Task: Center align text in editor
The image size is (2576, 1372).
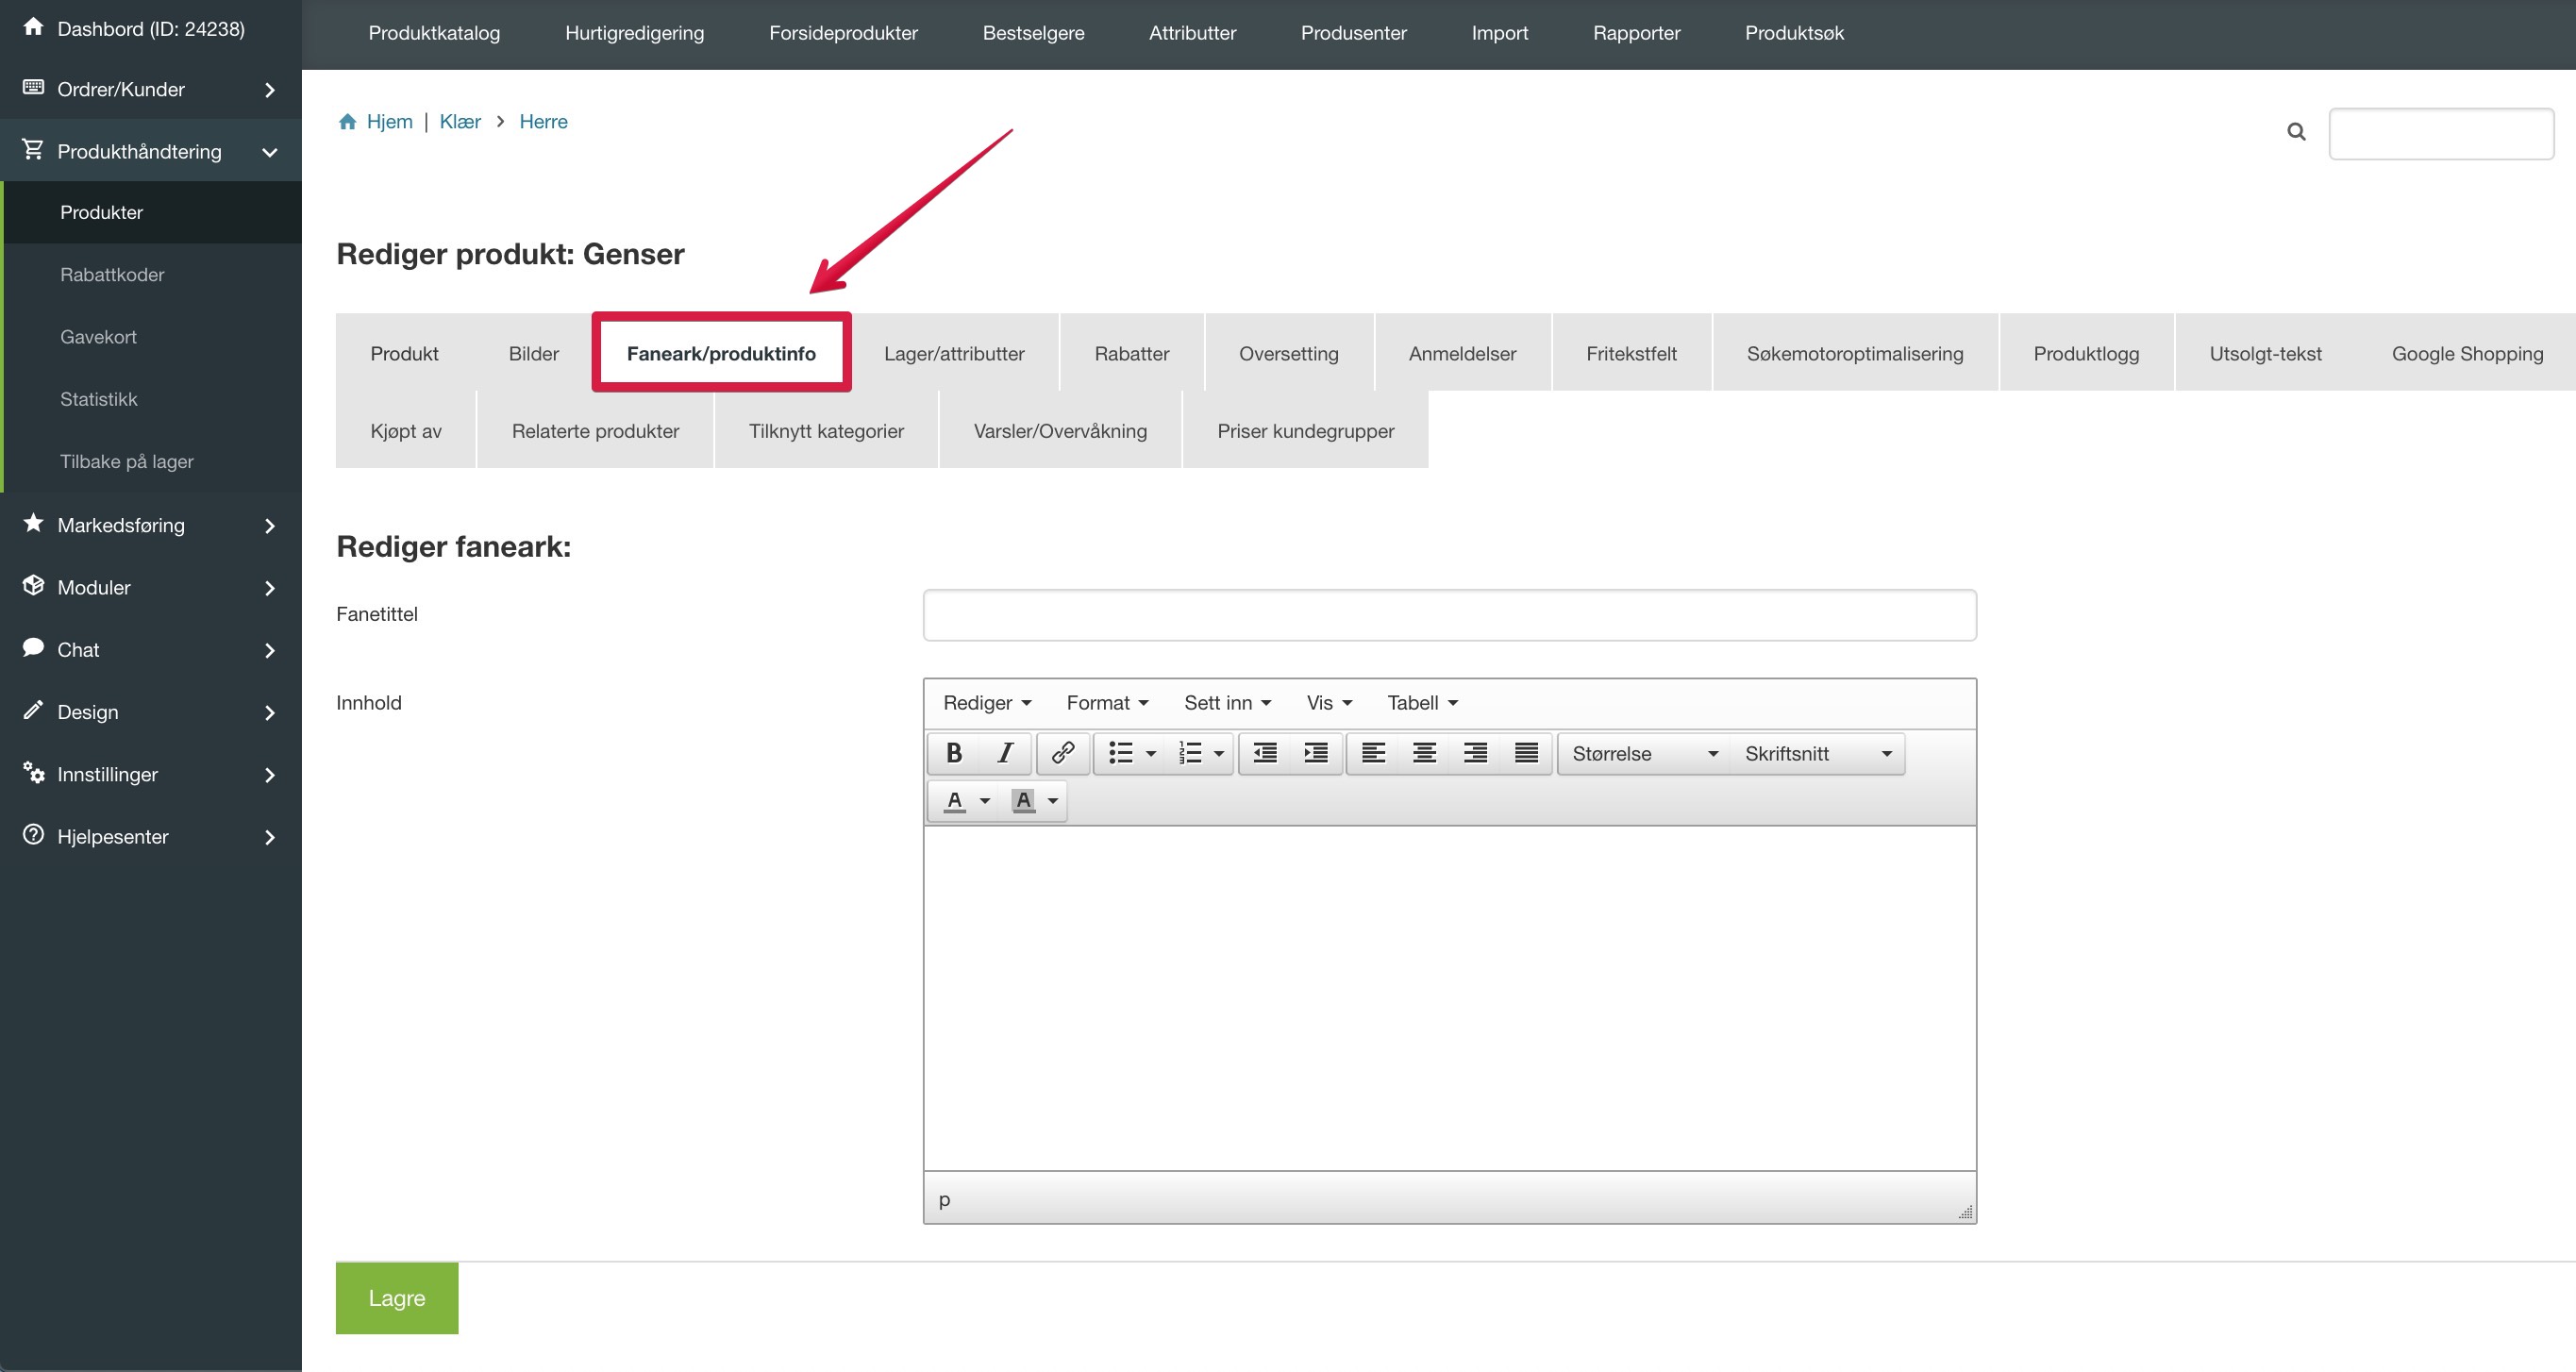Action: tap(1424, 753)
